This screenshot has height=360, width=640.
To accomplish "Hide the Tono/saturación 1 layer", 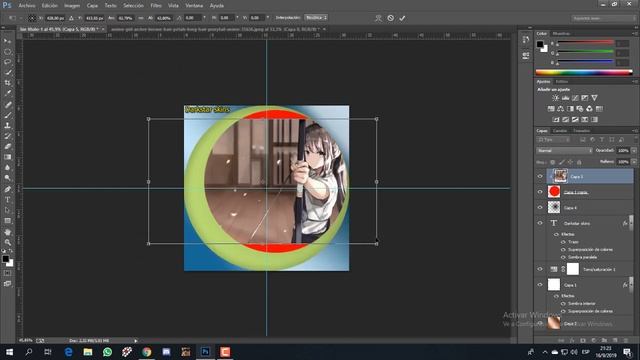I will click(540, 269).
